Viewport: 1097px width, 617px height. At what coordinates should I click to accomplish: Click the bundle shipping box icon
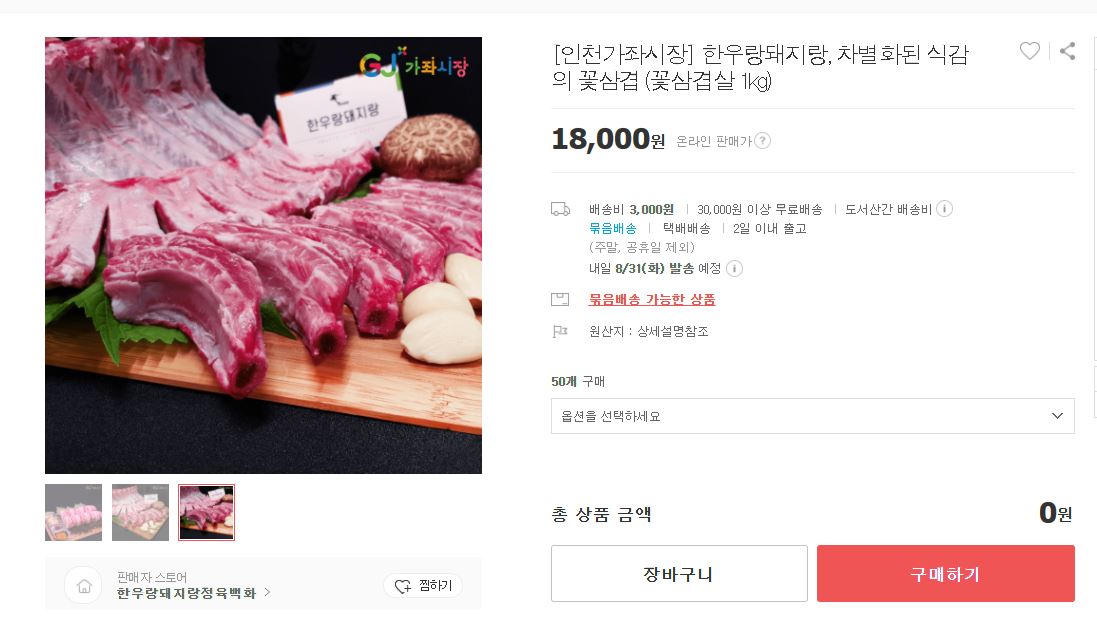coord(560,299)
